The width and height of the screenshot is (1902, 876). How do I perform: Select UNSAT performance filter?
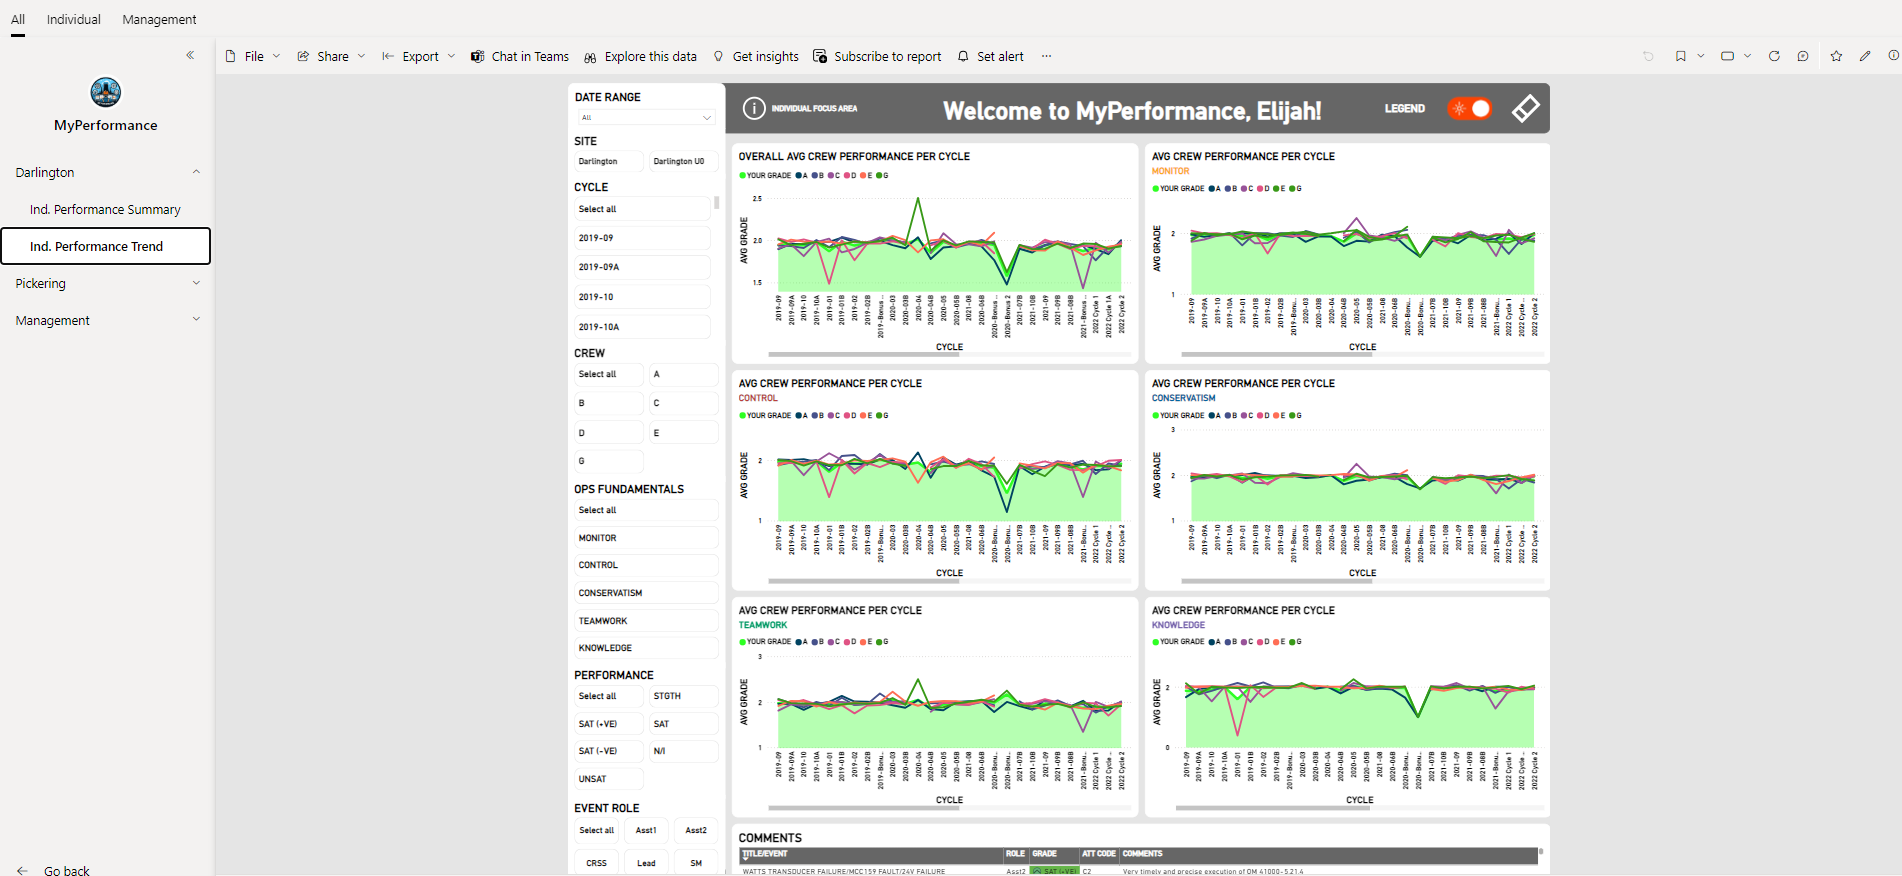[x=609, y=779]
